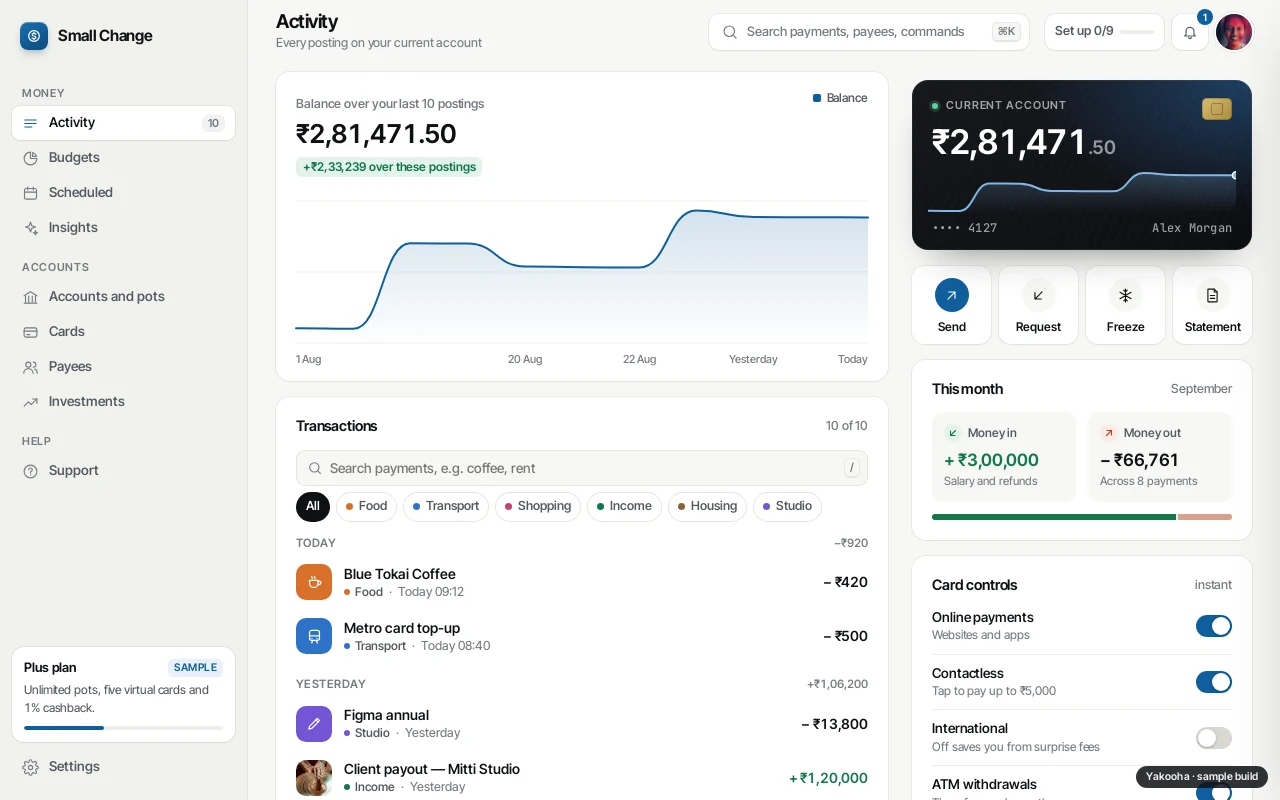Click the top search magnifier icon
Viewport: 1280px width, 800px height.
[x=730, y=32]
